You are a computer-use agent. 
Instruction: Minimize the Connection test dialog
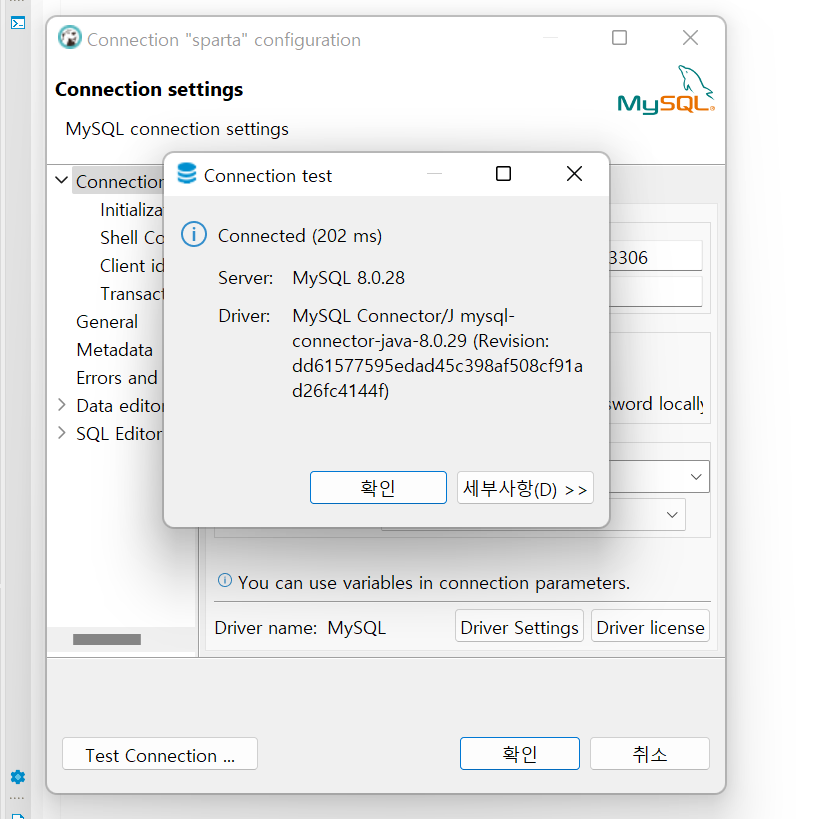pyautogui.click(x=434, y=174)
